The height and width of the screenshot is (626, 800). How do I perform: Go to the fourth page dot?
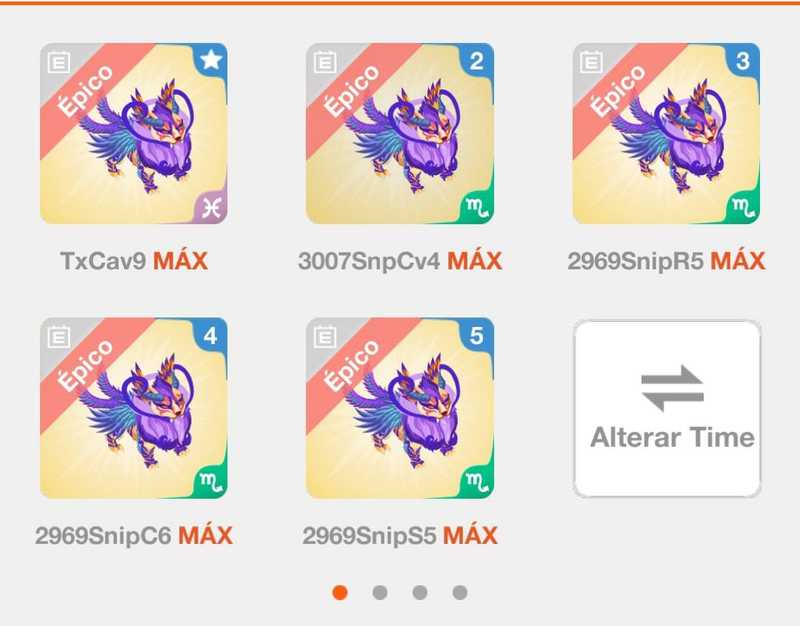pyautogui.click(x=460, y=592)
